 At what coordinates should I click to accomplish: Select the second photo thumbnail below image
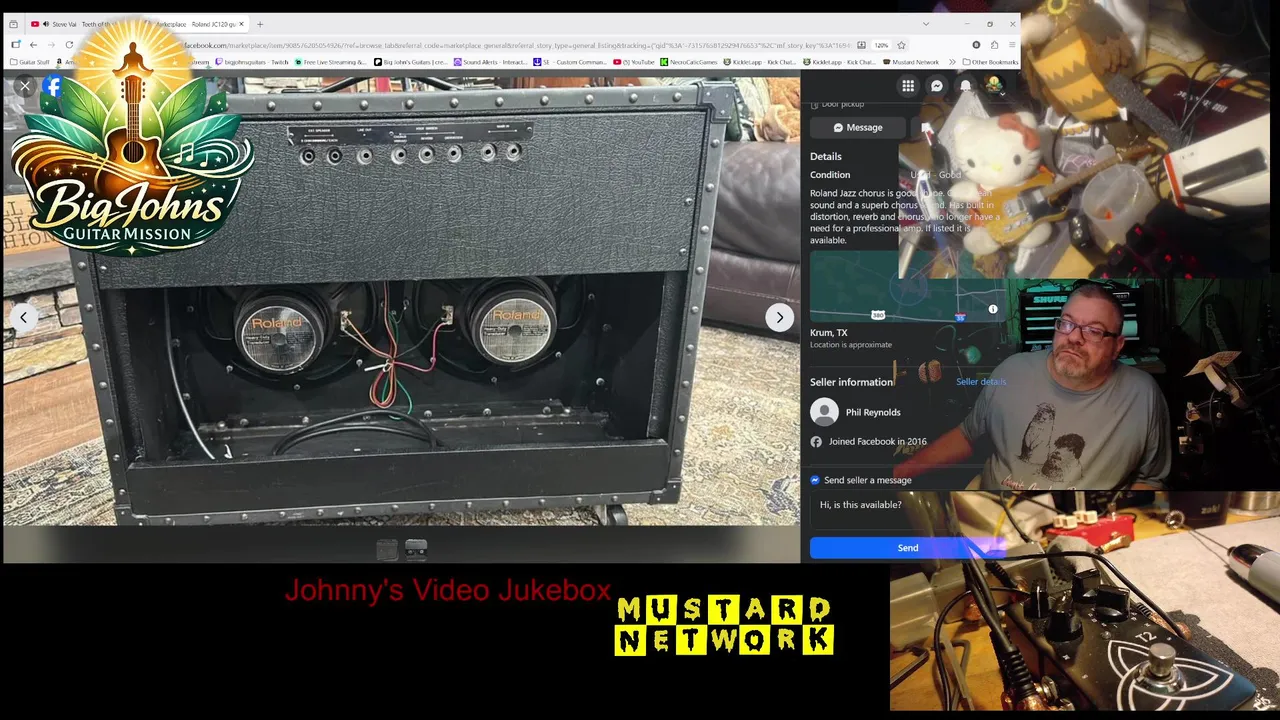[x=416, y=549]
